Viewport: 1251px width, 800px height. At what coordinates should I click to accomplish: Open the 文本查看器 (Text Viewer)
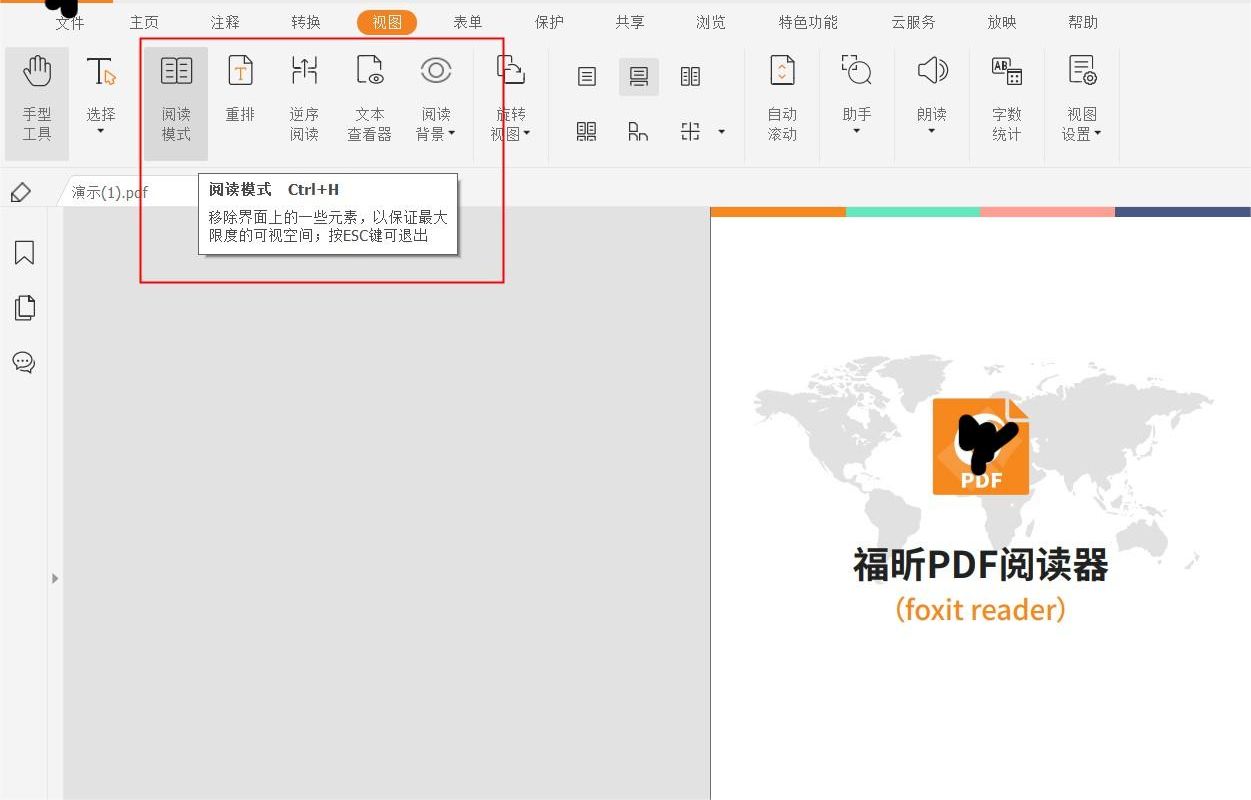click(369, 95)
